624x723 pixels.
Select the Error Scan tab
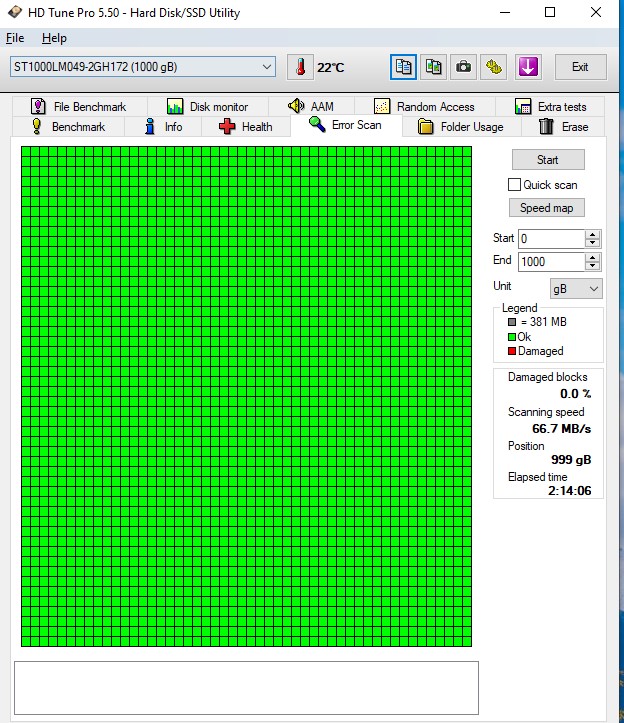tap(346, 125)
